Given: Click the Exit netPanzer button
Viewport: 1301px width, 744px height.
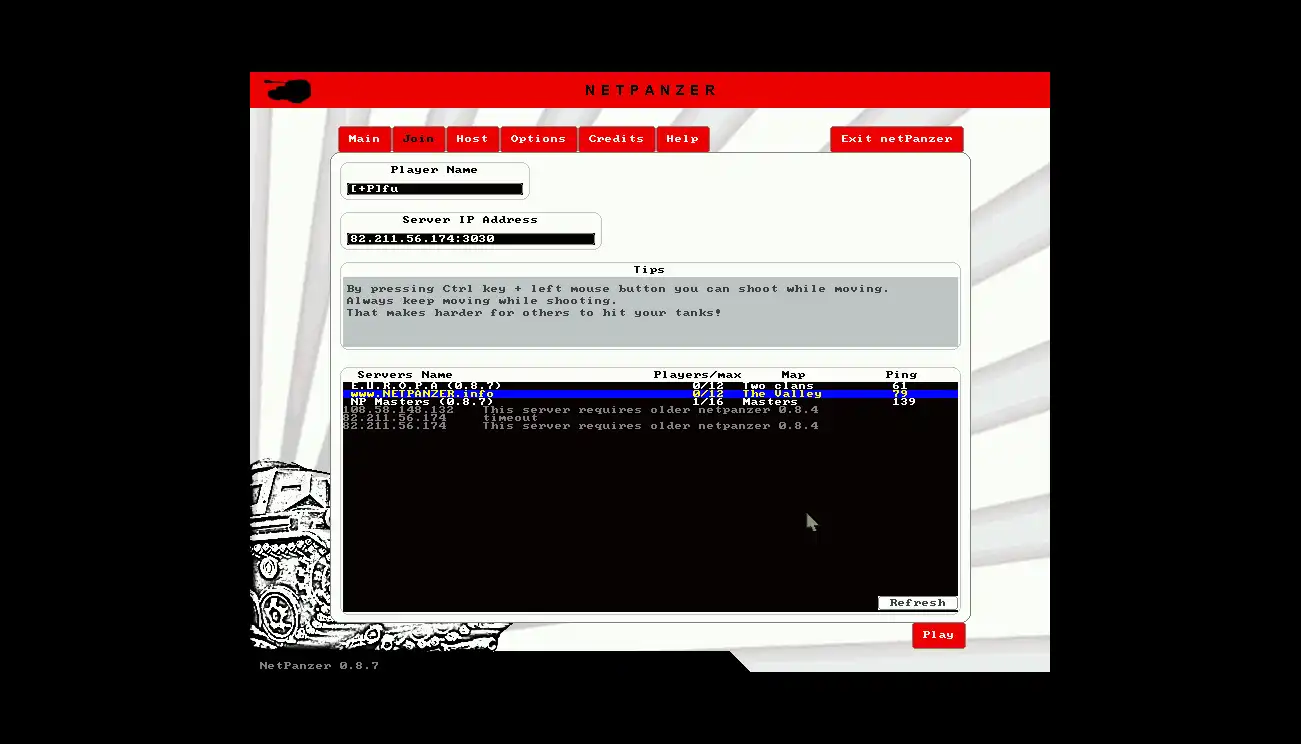Looking at the screenshot, I should [896, 139].
